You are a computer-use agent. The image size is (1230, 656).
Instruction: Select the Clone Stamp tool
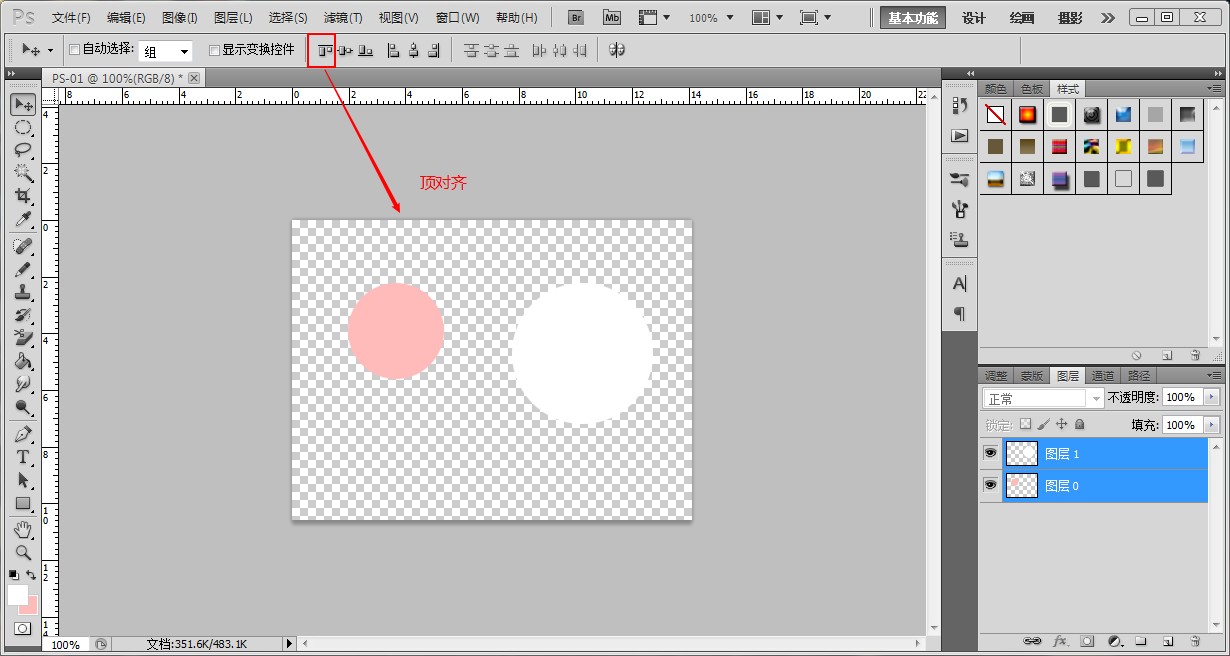pos(23,292)
